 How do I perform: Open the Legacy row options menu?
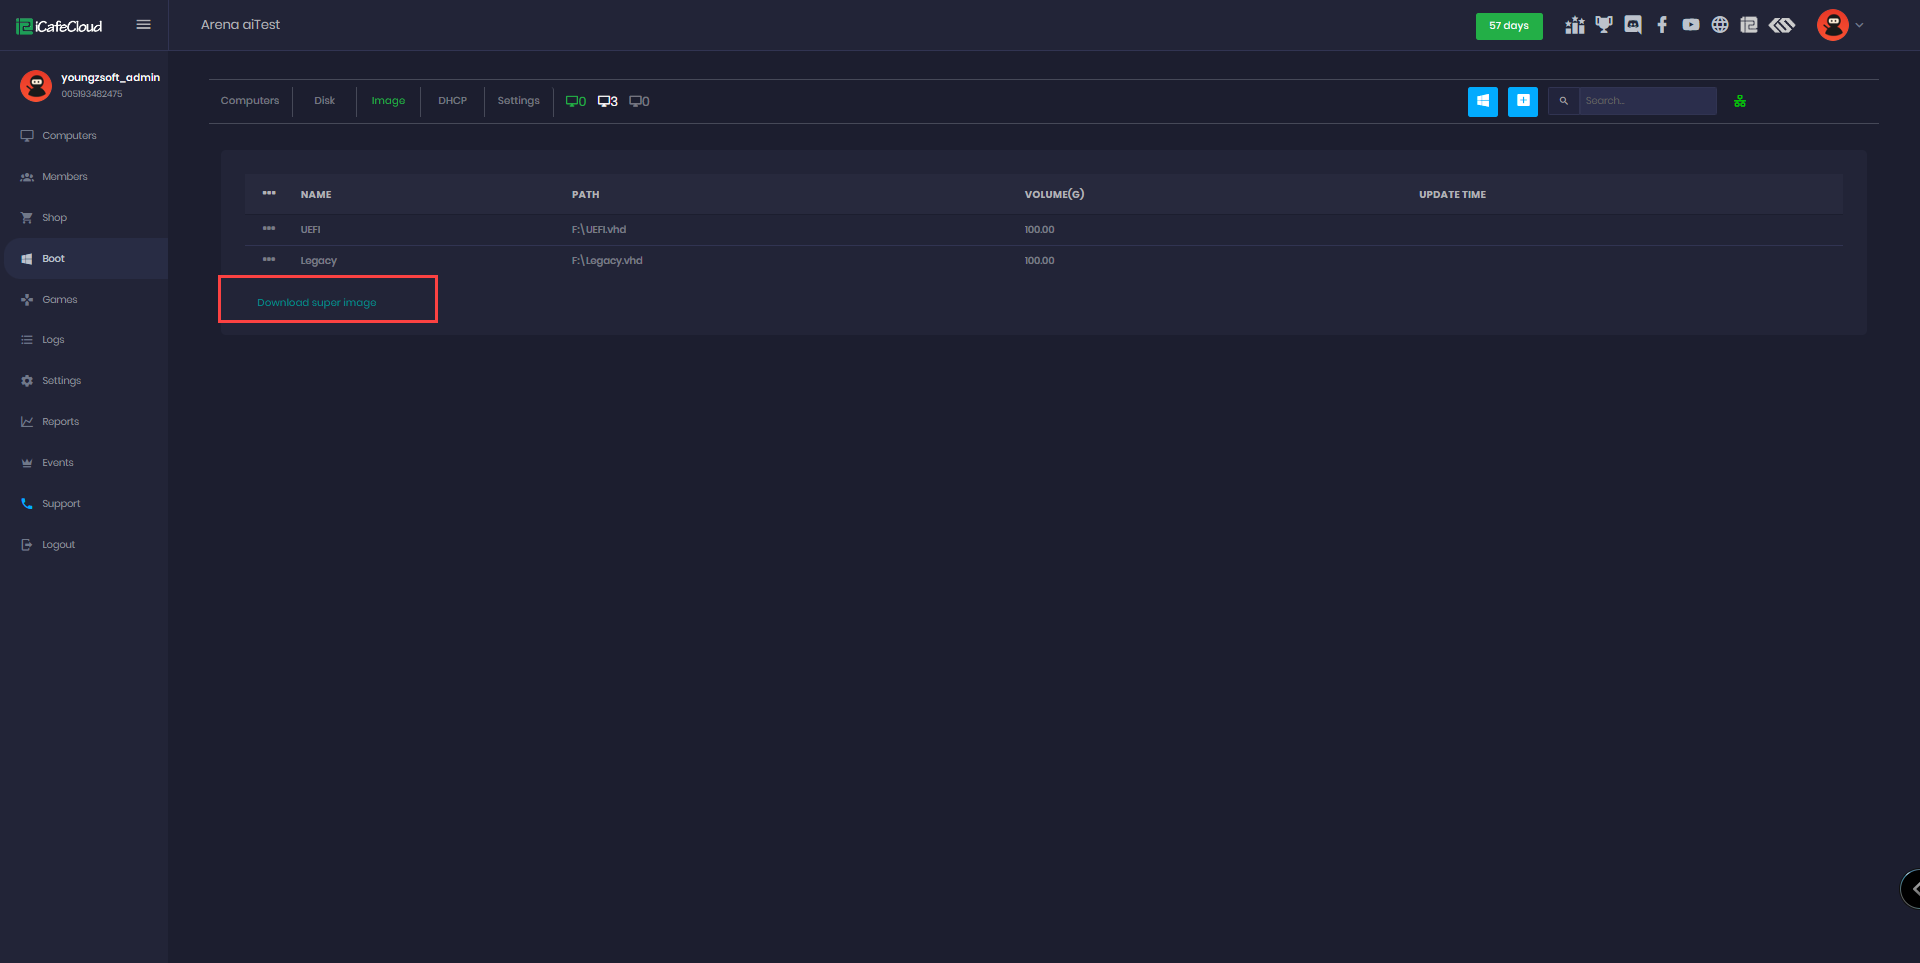[x=269, y=260]
